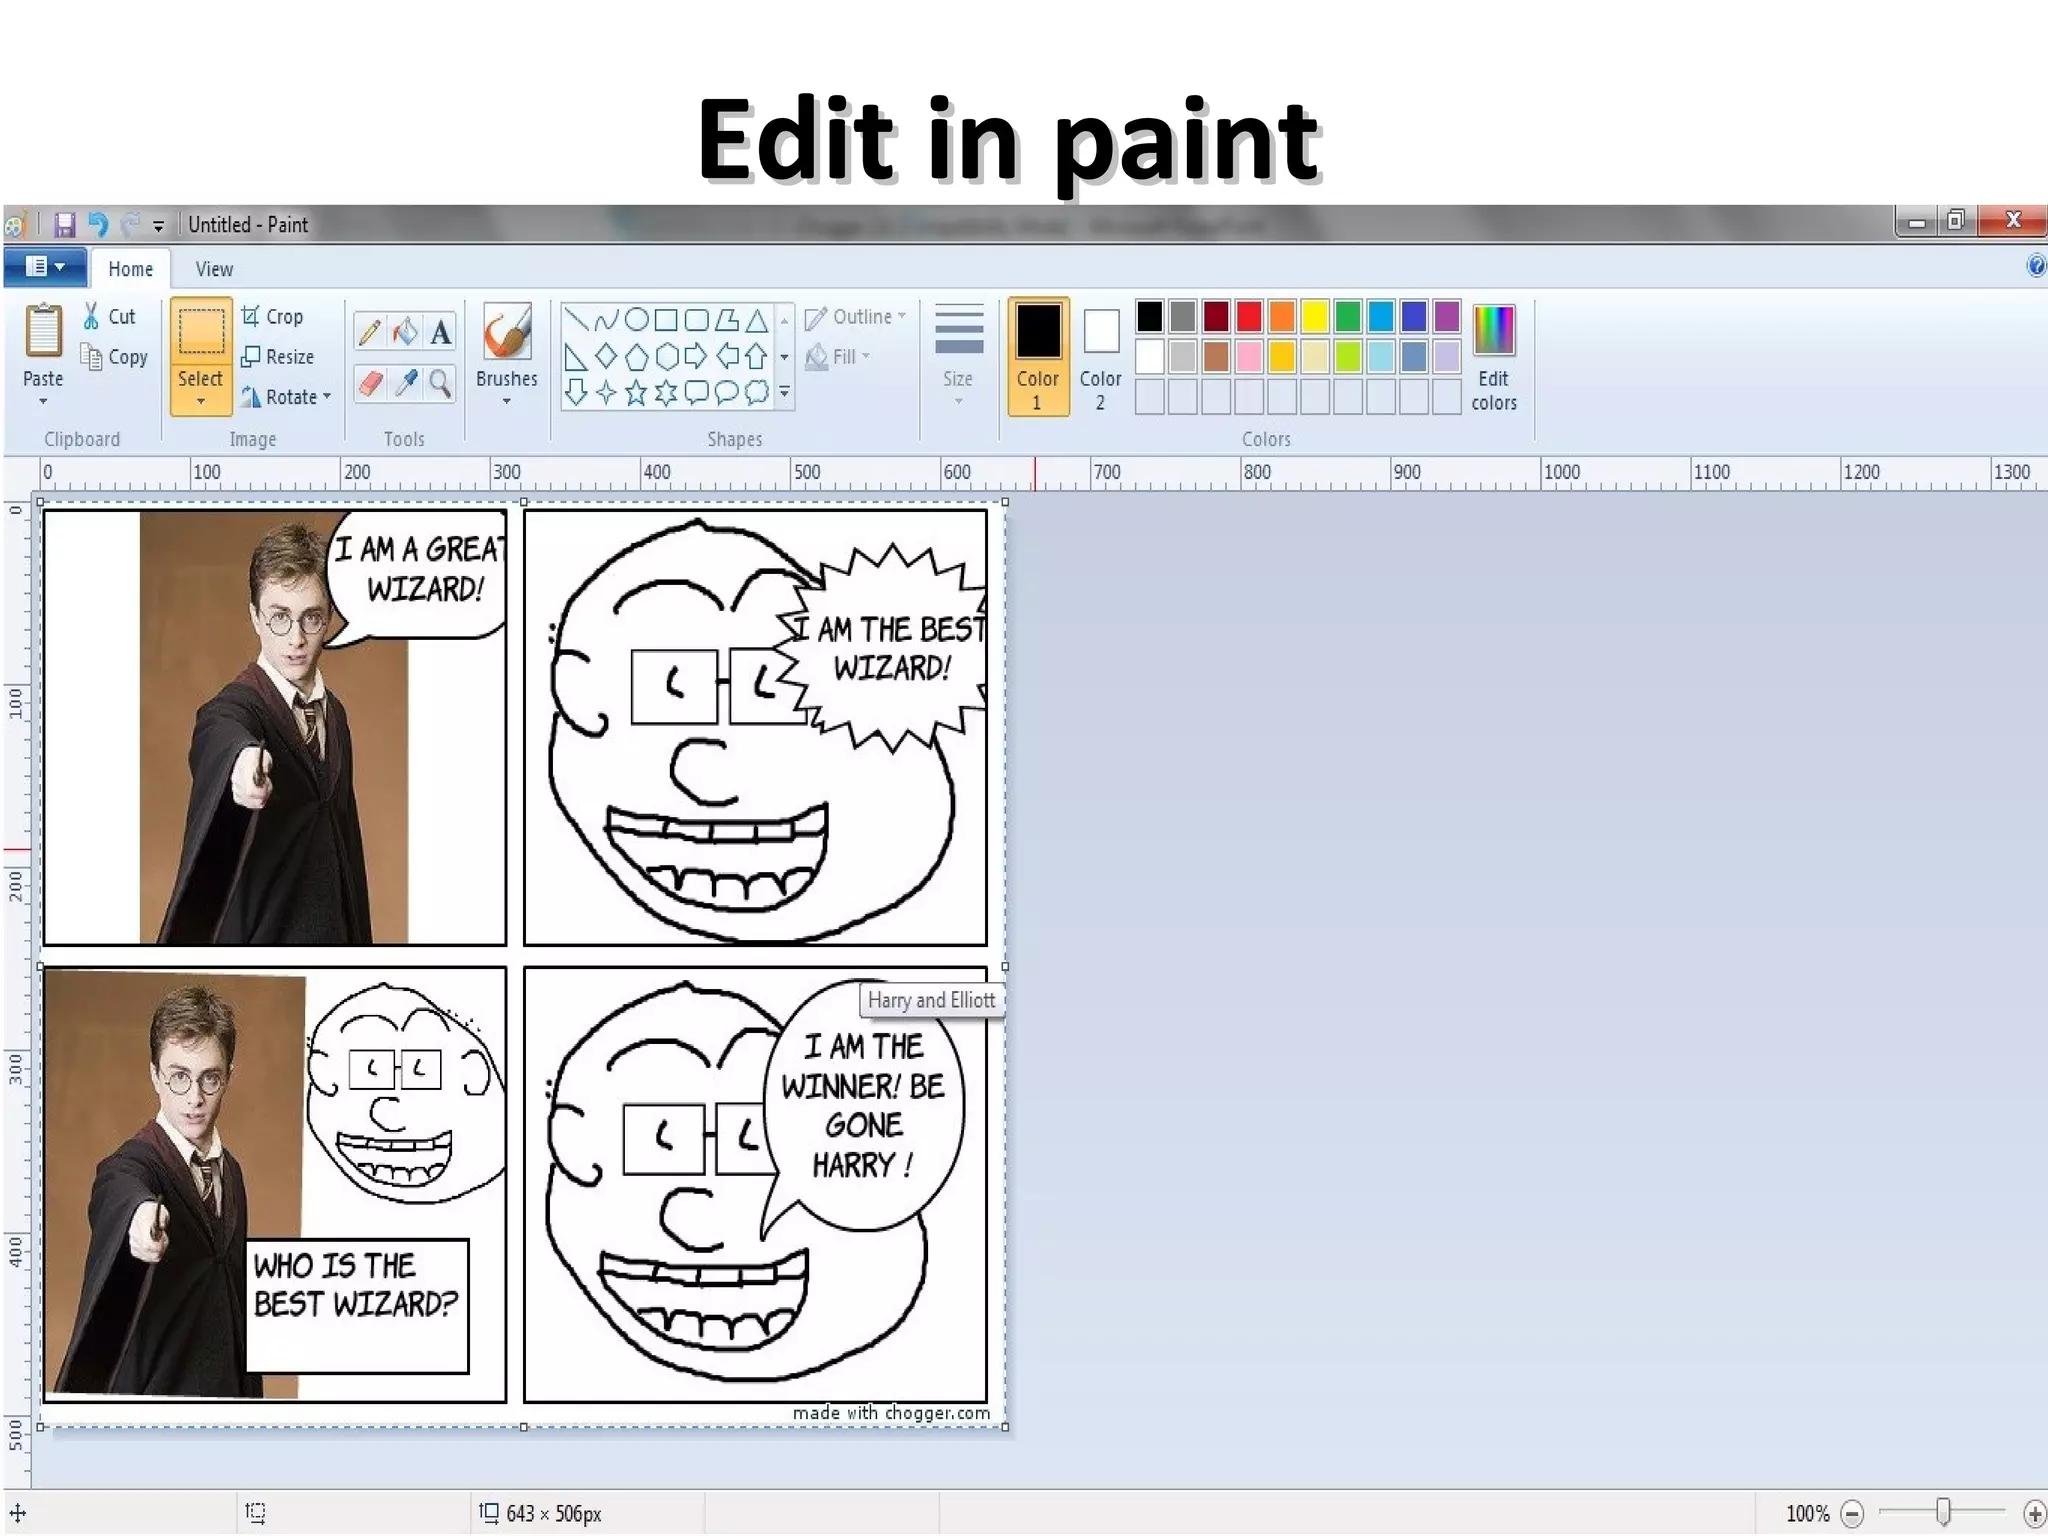2048x1536 pixels.
Task: Choose the Pentagon shape
Action: [636, 356]
